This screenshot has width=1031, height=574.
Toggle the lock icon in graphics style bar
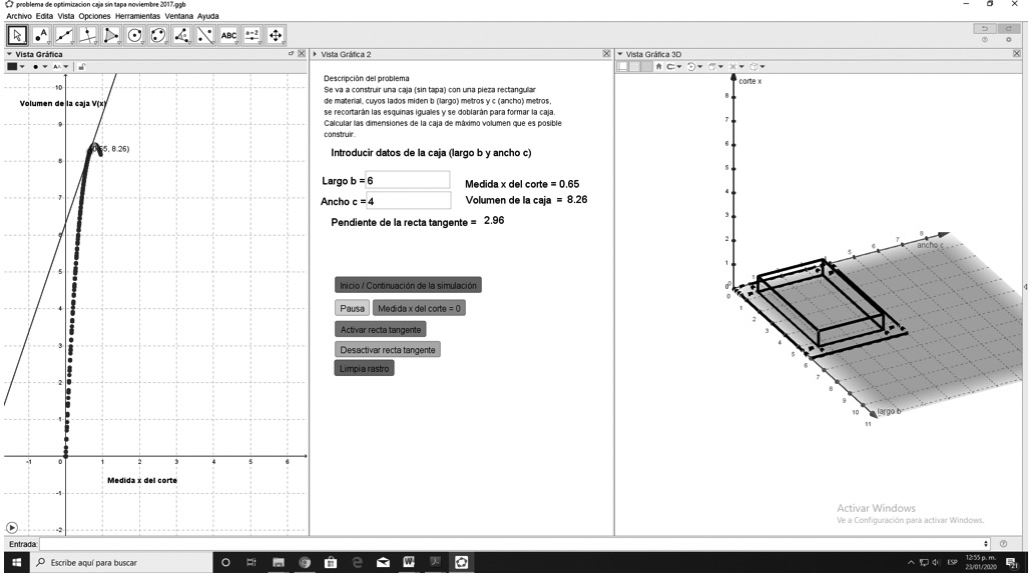click(x=82, y=66)
